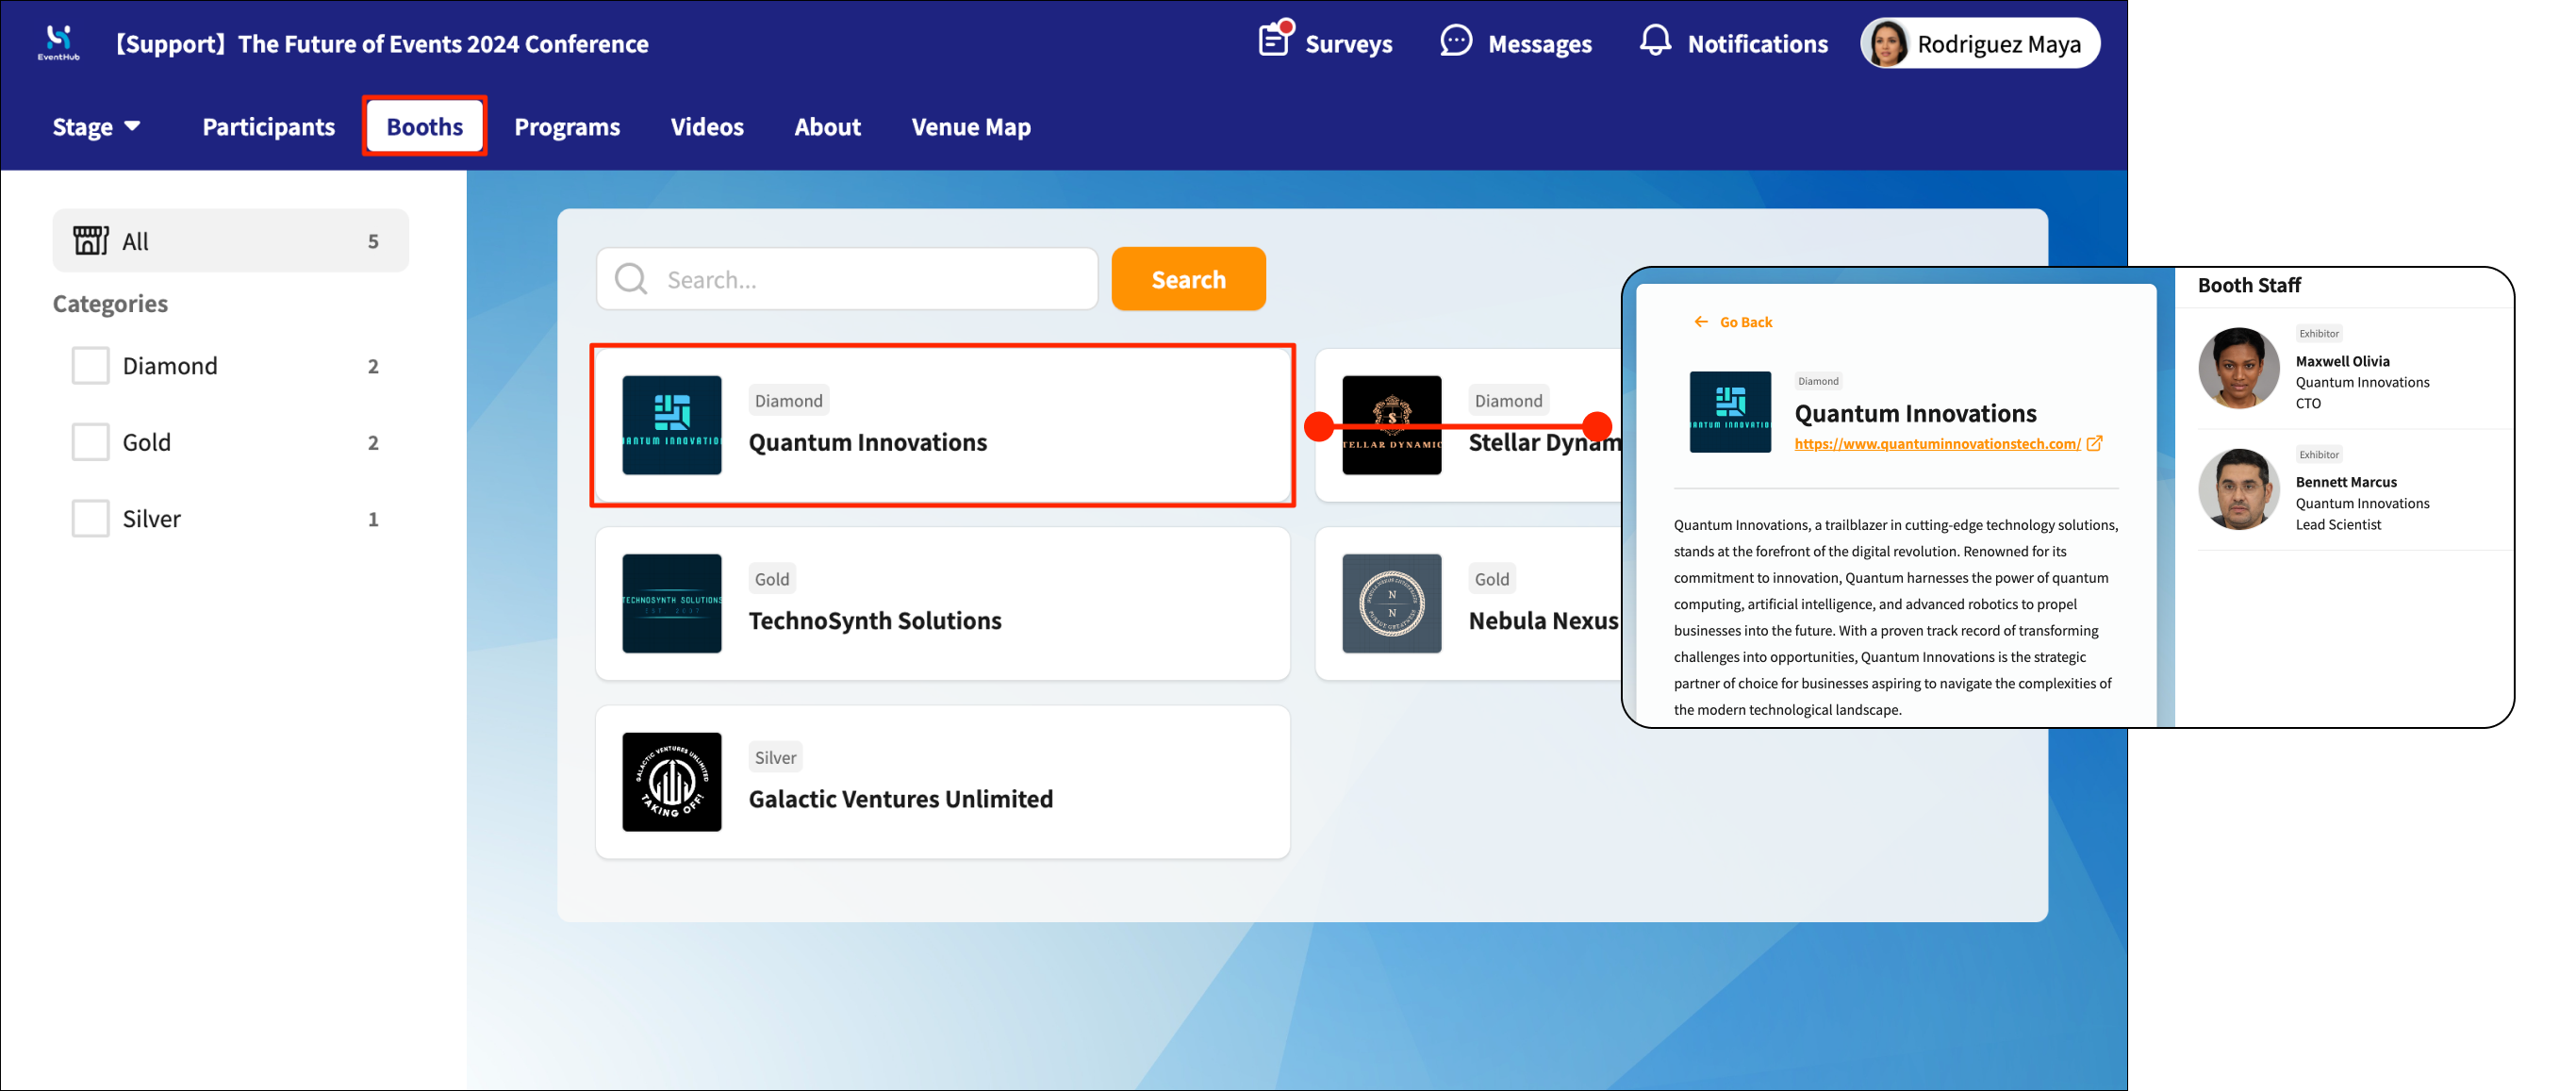The width and height of the screenshot is (2576, 1091).
Task: Open the TechnoSynth Solutions booth card
Action: [x=943, y=604]
